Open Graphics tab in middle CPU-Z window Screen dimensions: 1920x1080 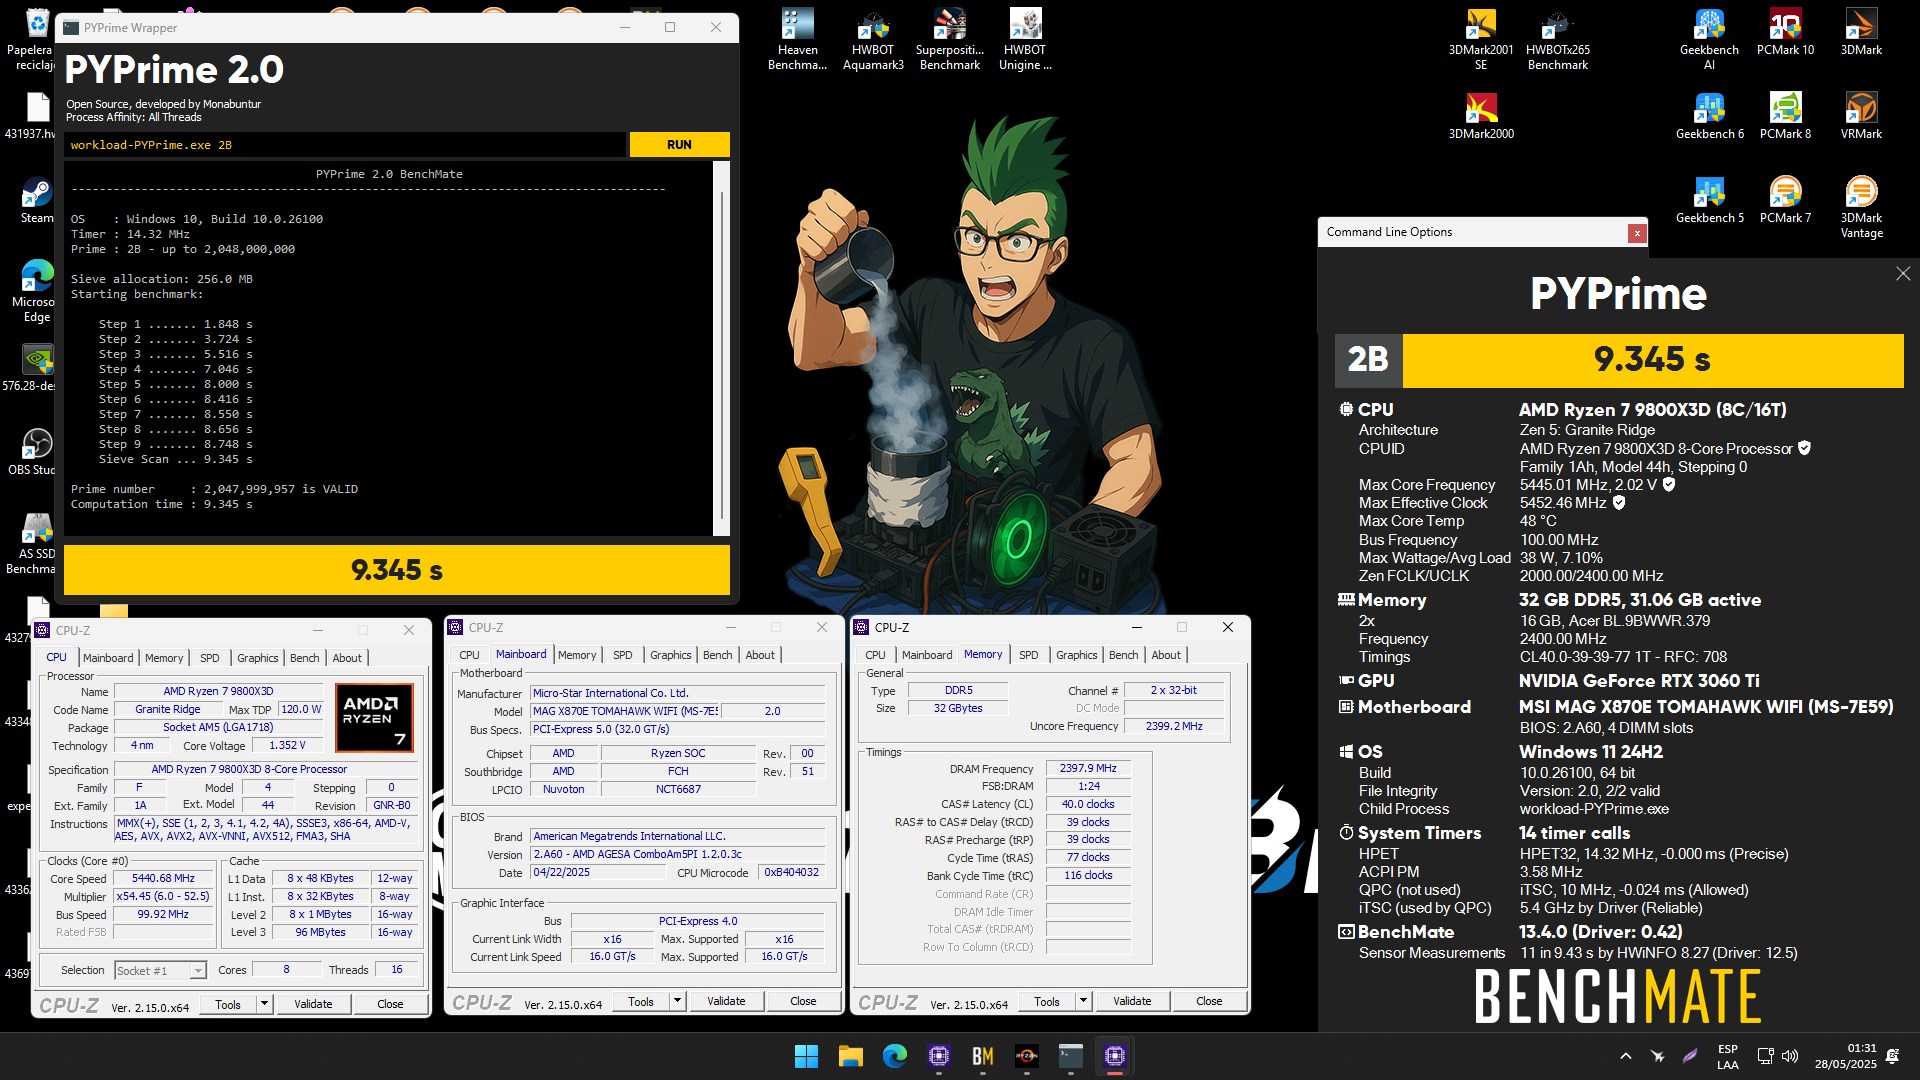click(670, 655)
